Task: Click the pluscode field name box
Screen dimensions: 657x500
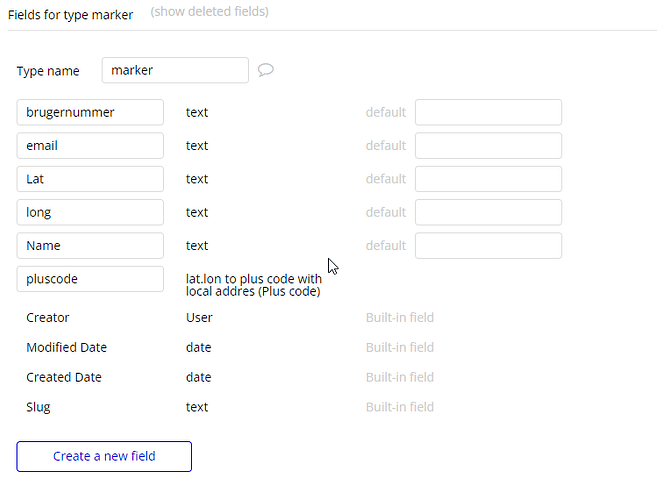Action: (x=90, y=279)
